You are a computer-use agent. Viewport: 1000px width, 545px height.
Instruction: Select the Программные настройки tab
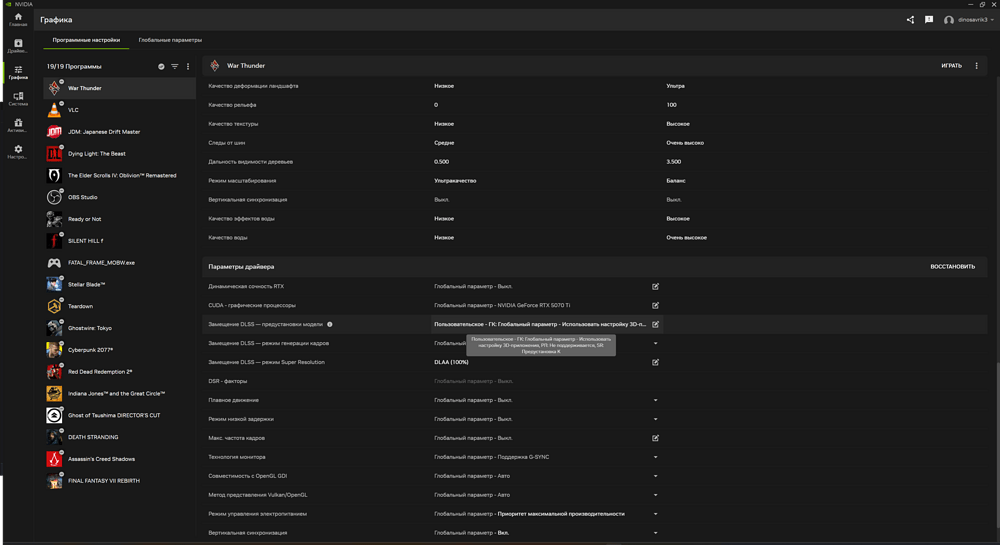[x=86, y=40]
